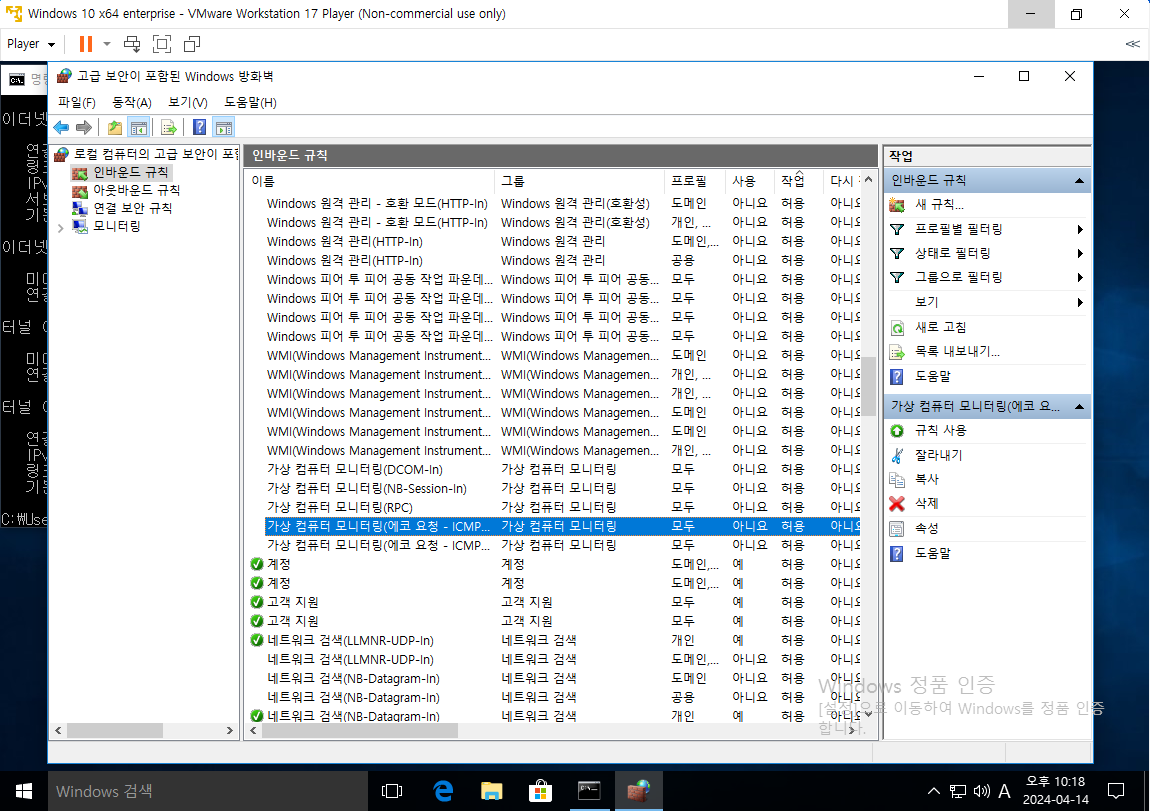Viewport: 1150px width, 811px height.
Task: Open File Explorer from the taskbar
Action: click(x=491, y=791)
